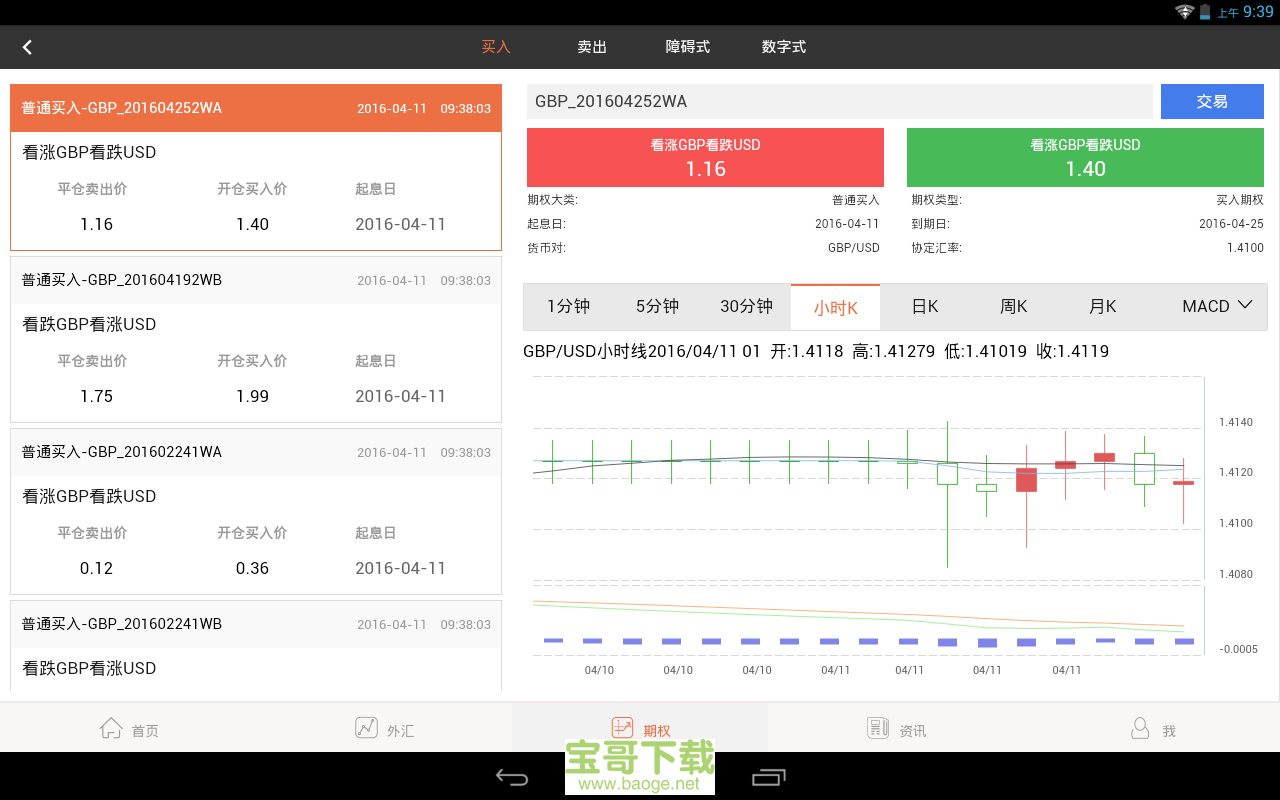Switch to the 数字式 tab
This screenshot has width=1280, height=800.
pyautogui.click(x=784, y=47)
